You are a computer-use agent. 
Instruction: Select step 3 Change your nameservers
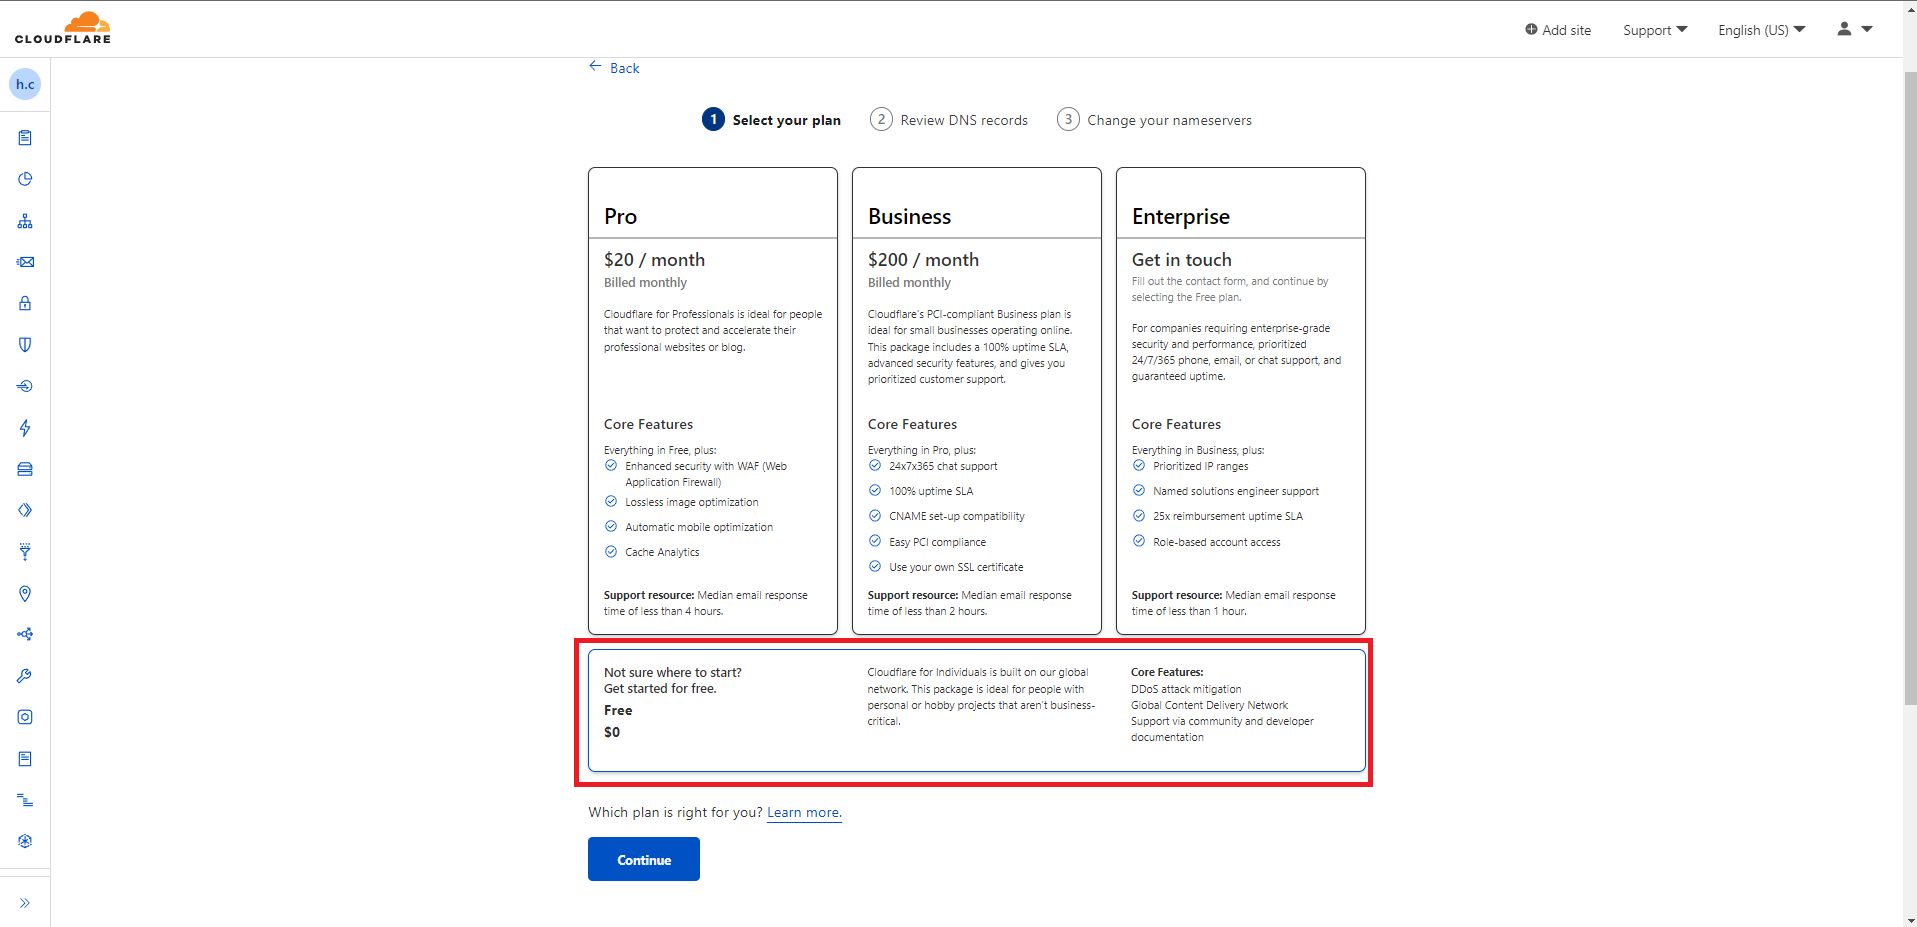[1154, 120]
